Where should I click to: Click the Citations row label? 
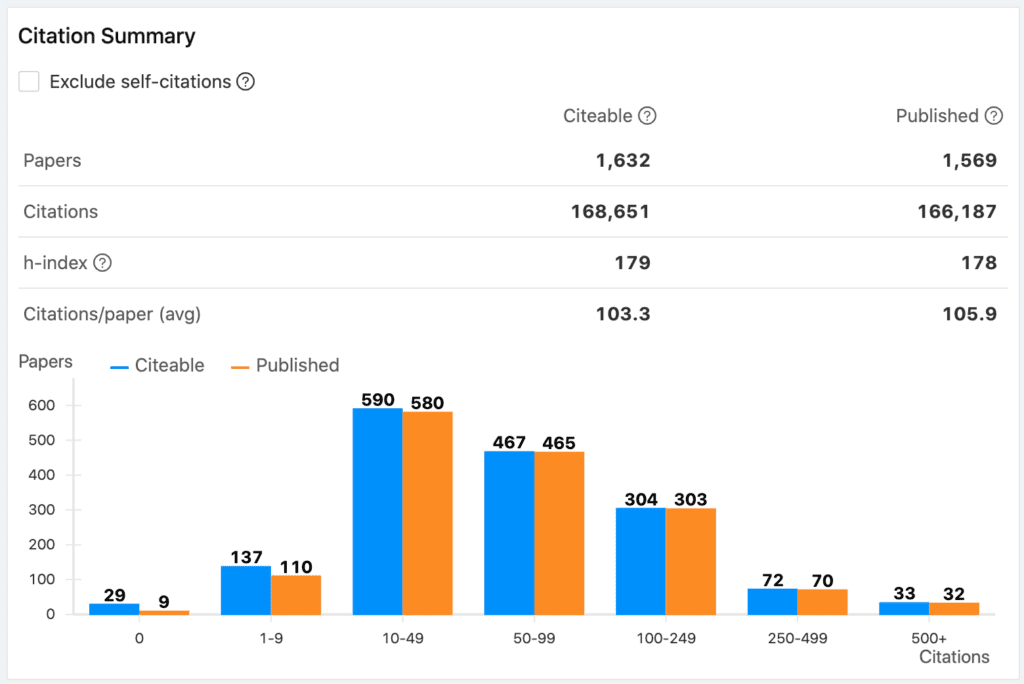click(61, 212)
